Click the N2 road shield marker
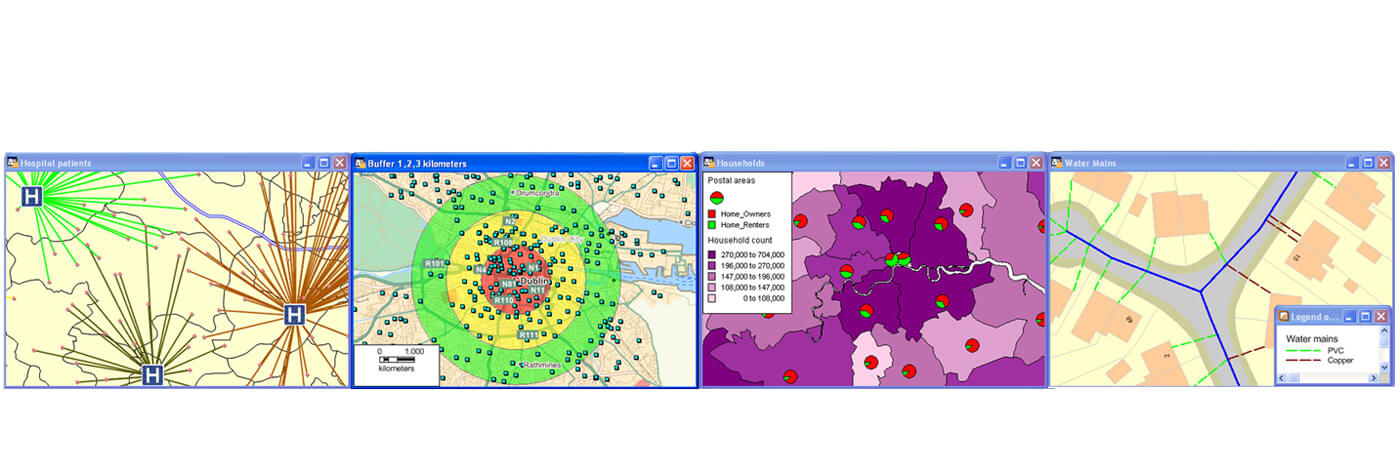This screenshot has height=450, width=1400. 511,222
